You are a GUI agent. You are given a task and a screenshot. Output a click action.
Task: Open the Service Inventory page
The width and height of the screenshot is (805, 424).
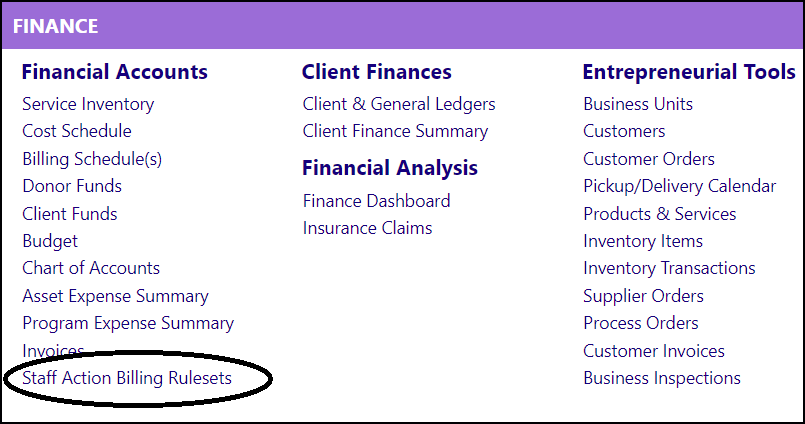pyautogui.click(x=88, y=104)
